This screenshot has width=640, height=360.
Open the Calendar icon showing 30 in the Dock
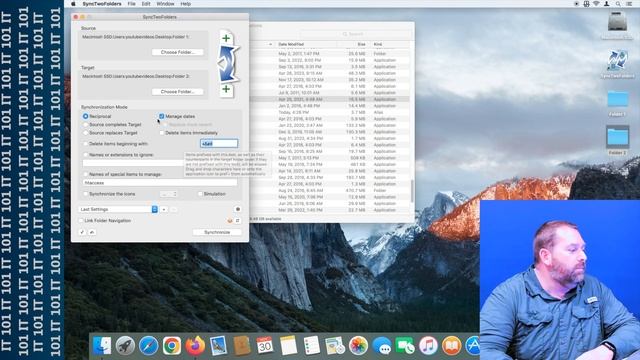pyautogui.click(x=265, y=346)
